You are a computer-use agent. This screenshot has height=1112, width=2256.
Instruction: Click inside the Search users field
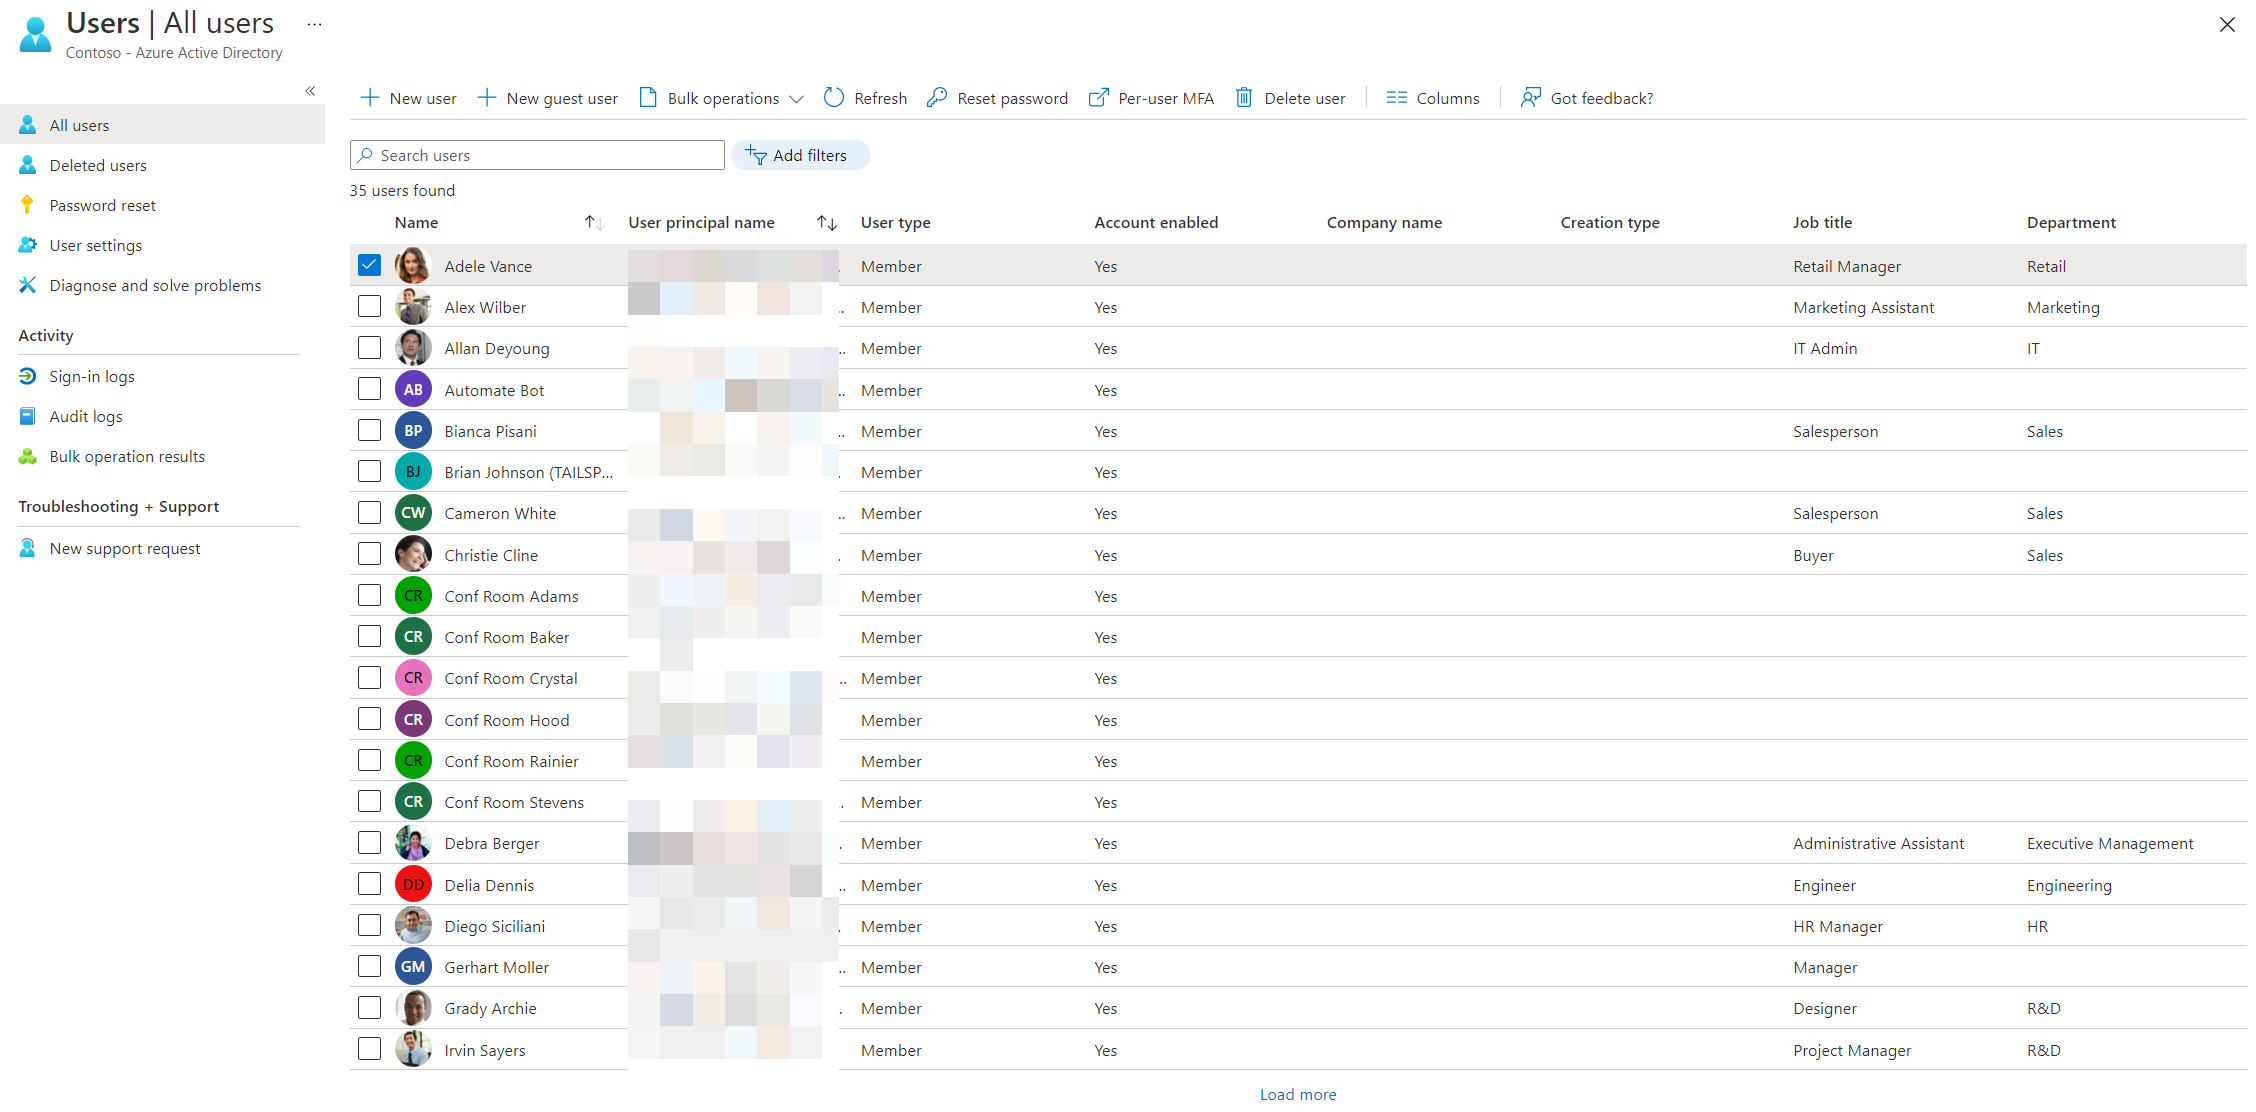(x=537, y=155)
